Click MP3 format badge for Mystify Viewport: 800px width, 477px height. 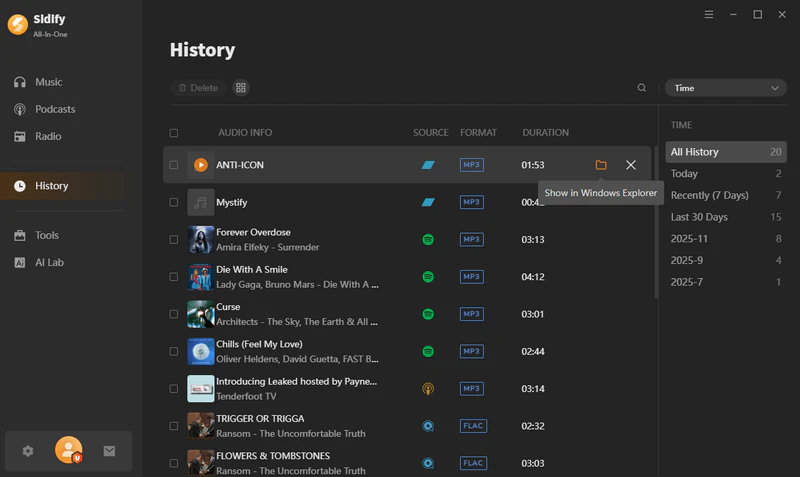pos(471,202)
